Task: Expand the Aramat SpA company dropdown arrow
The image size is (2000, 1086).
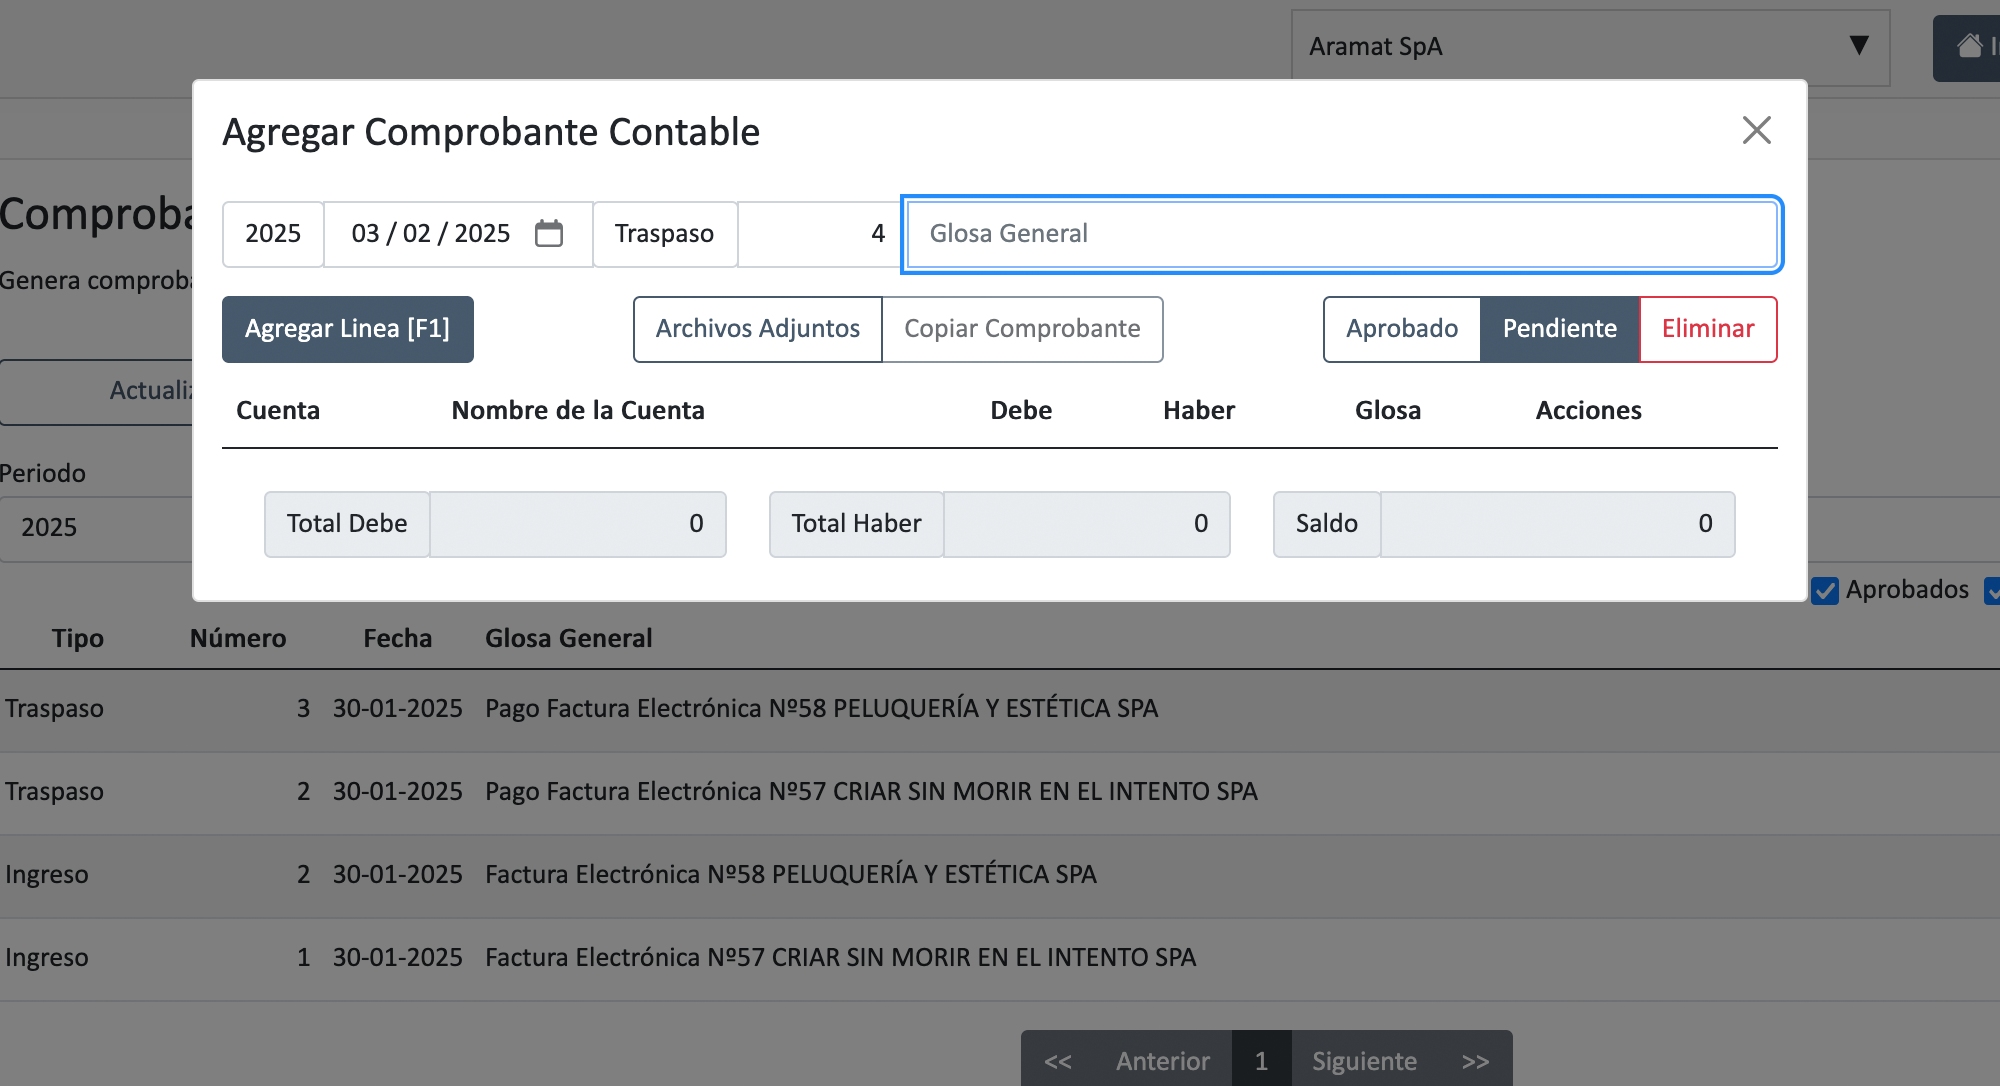Action: click(x=1858, y=46)
